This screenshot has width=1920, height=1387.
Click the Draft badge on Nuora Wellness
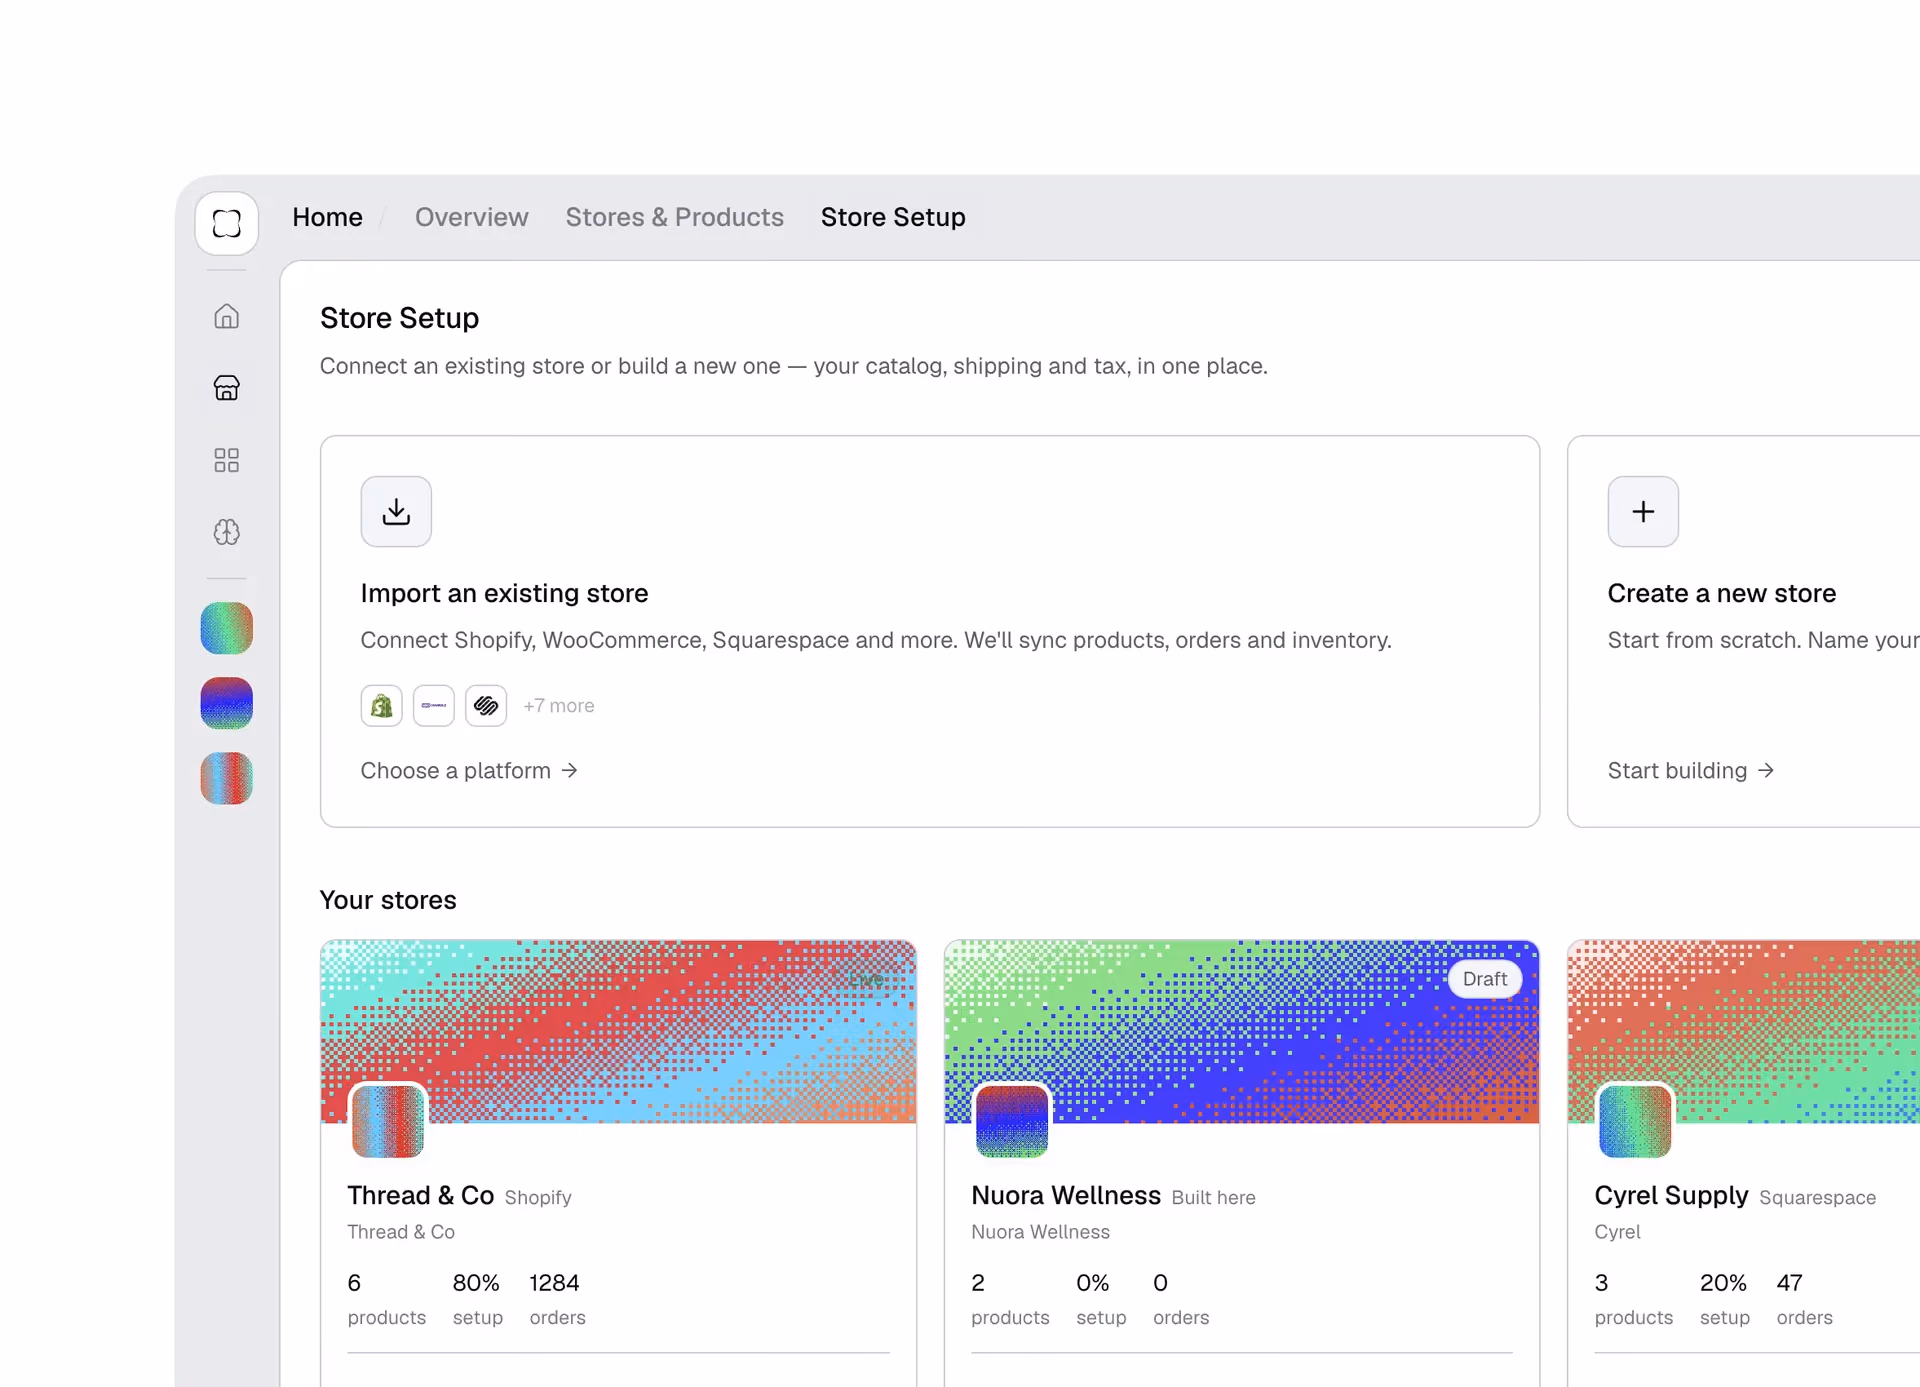1485,979
